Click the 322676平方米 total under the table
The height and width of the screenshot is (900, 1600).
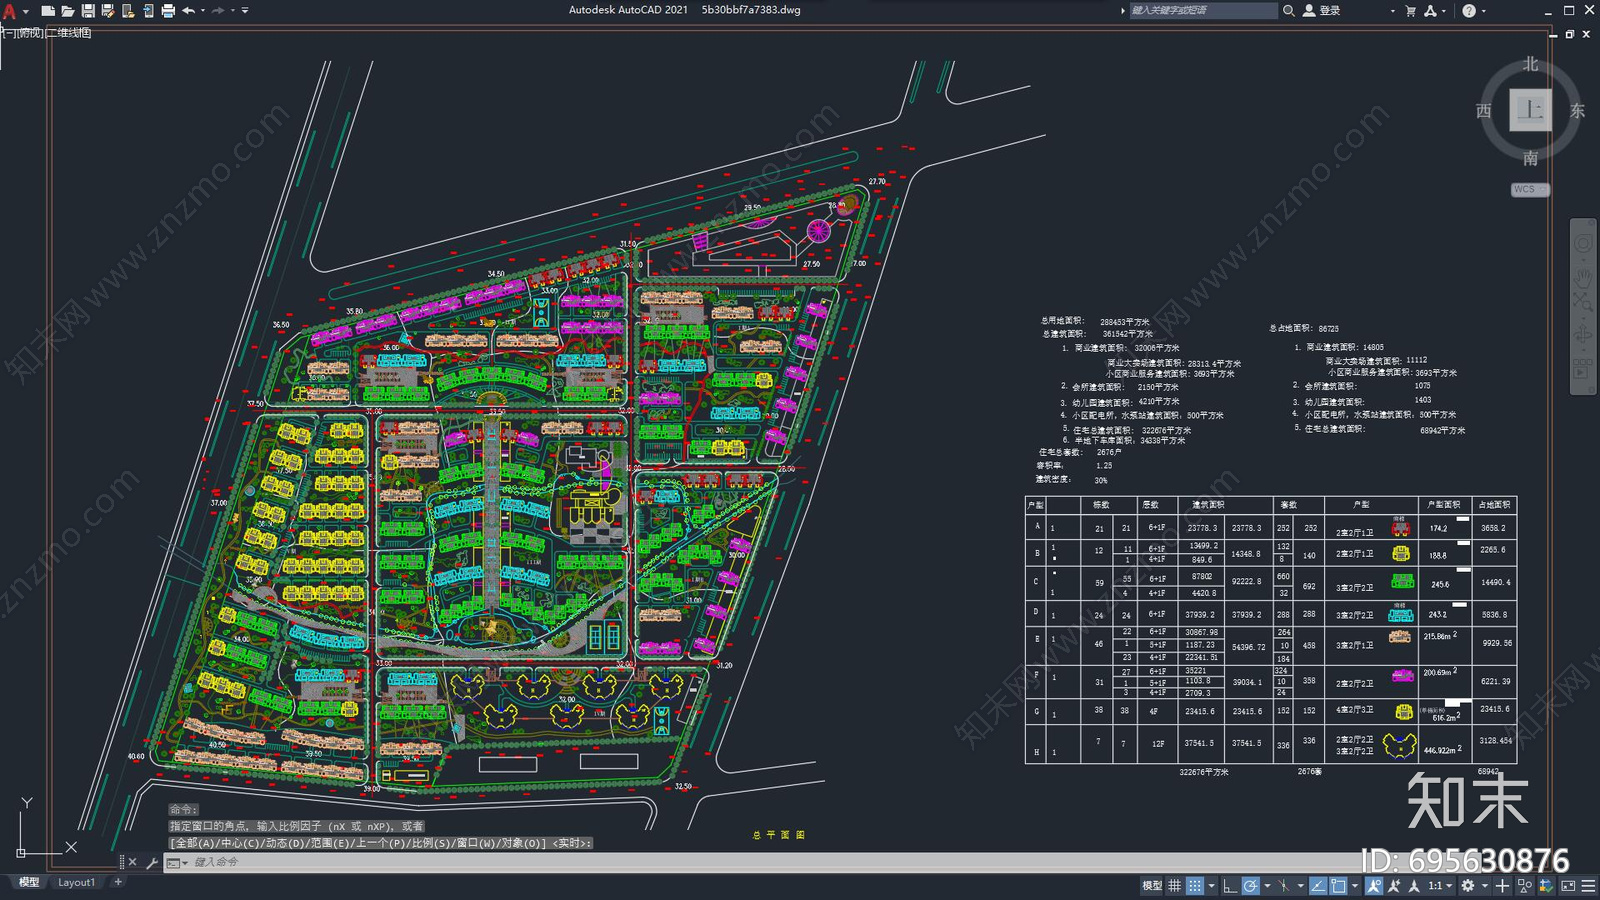tap(1204, 772)
